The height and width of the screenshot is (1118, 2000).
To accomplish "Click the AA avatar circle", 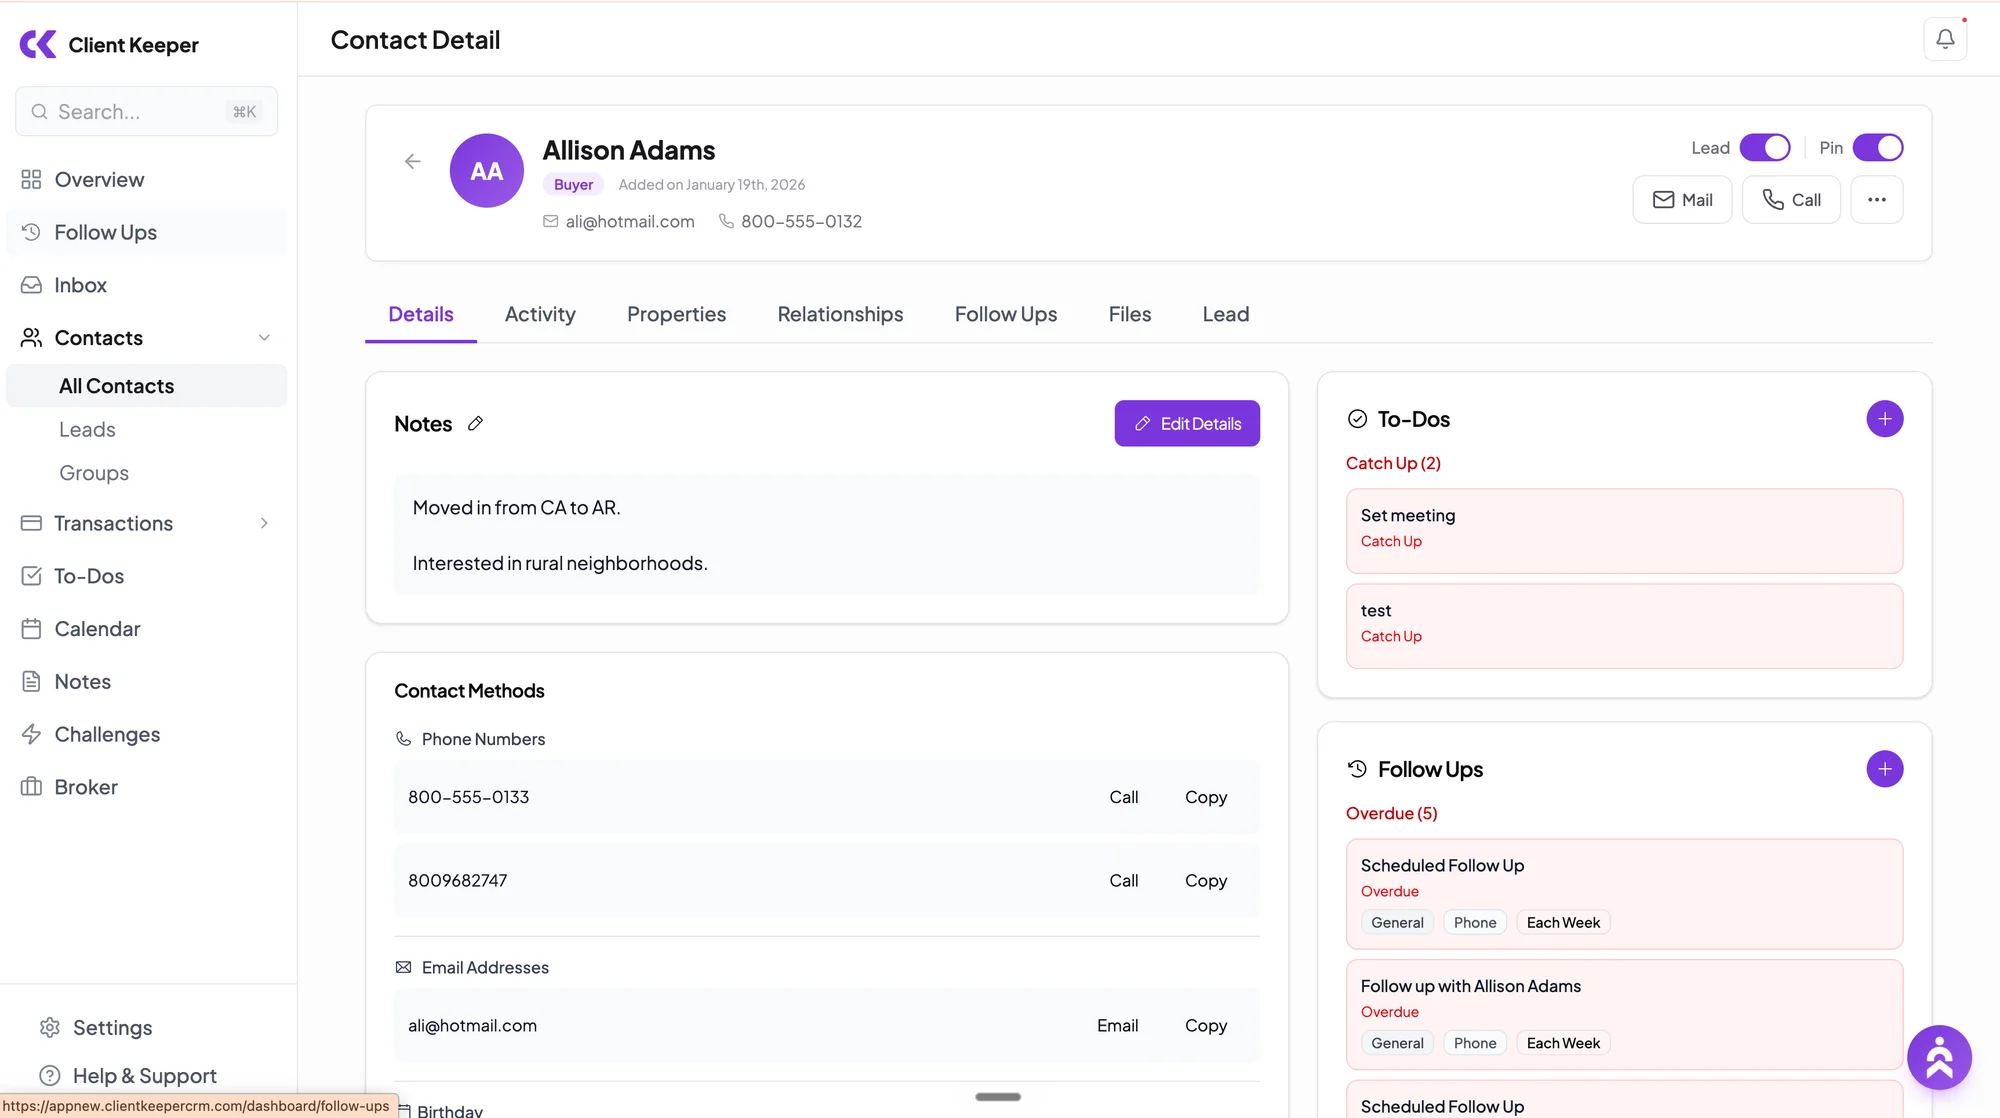I will click(487, 171).
